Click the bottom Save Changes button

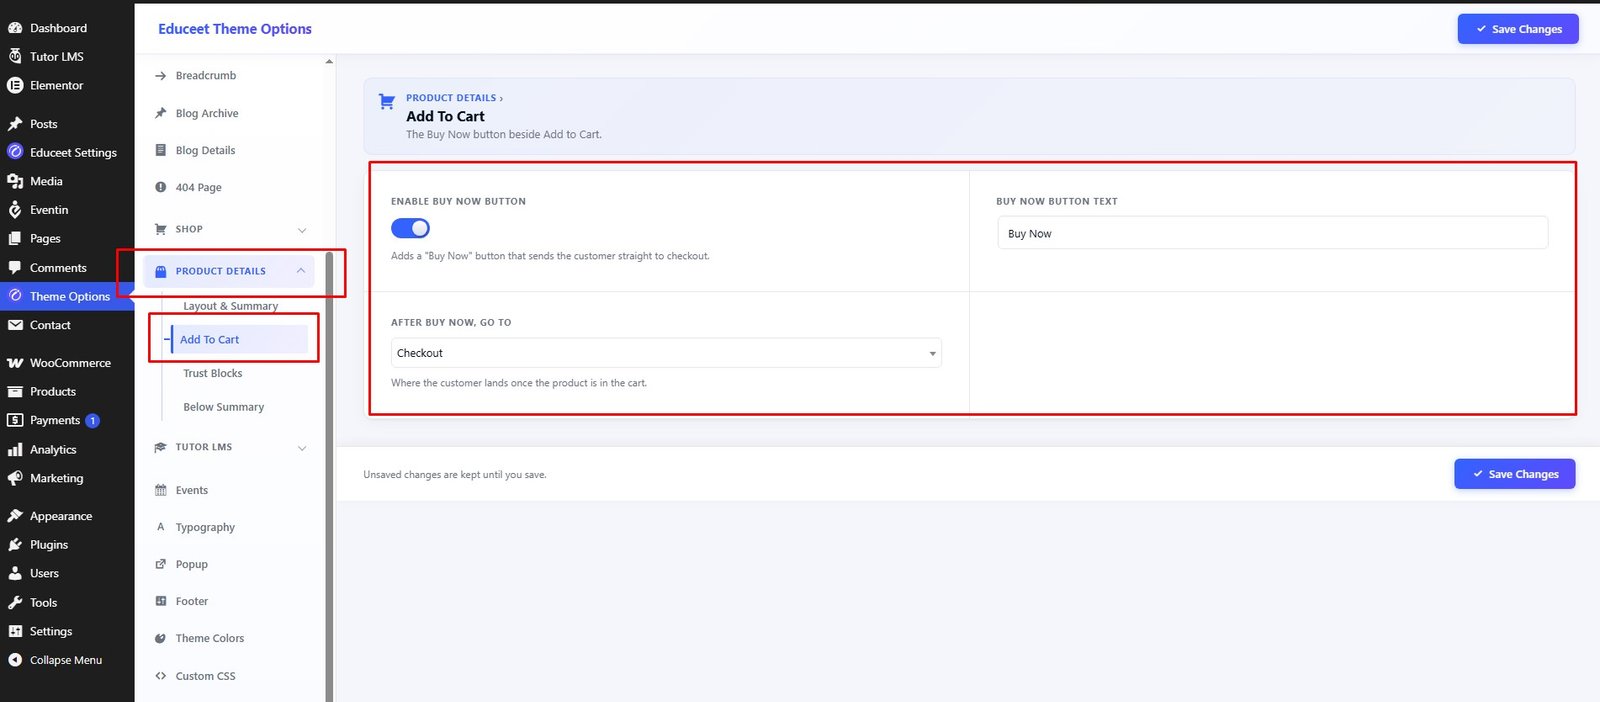point(1515,474)
